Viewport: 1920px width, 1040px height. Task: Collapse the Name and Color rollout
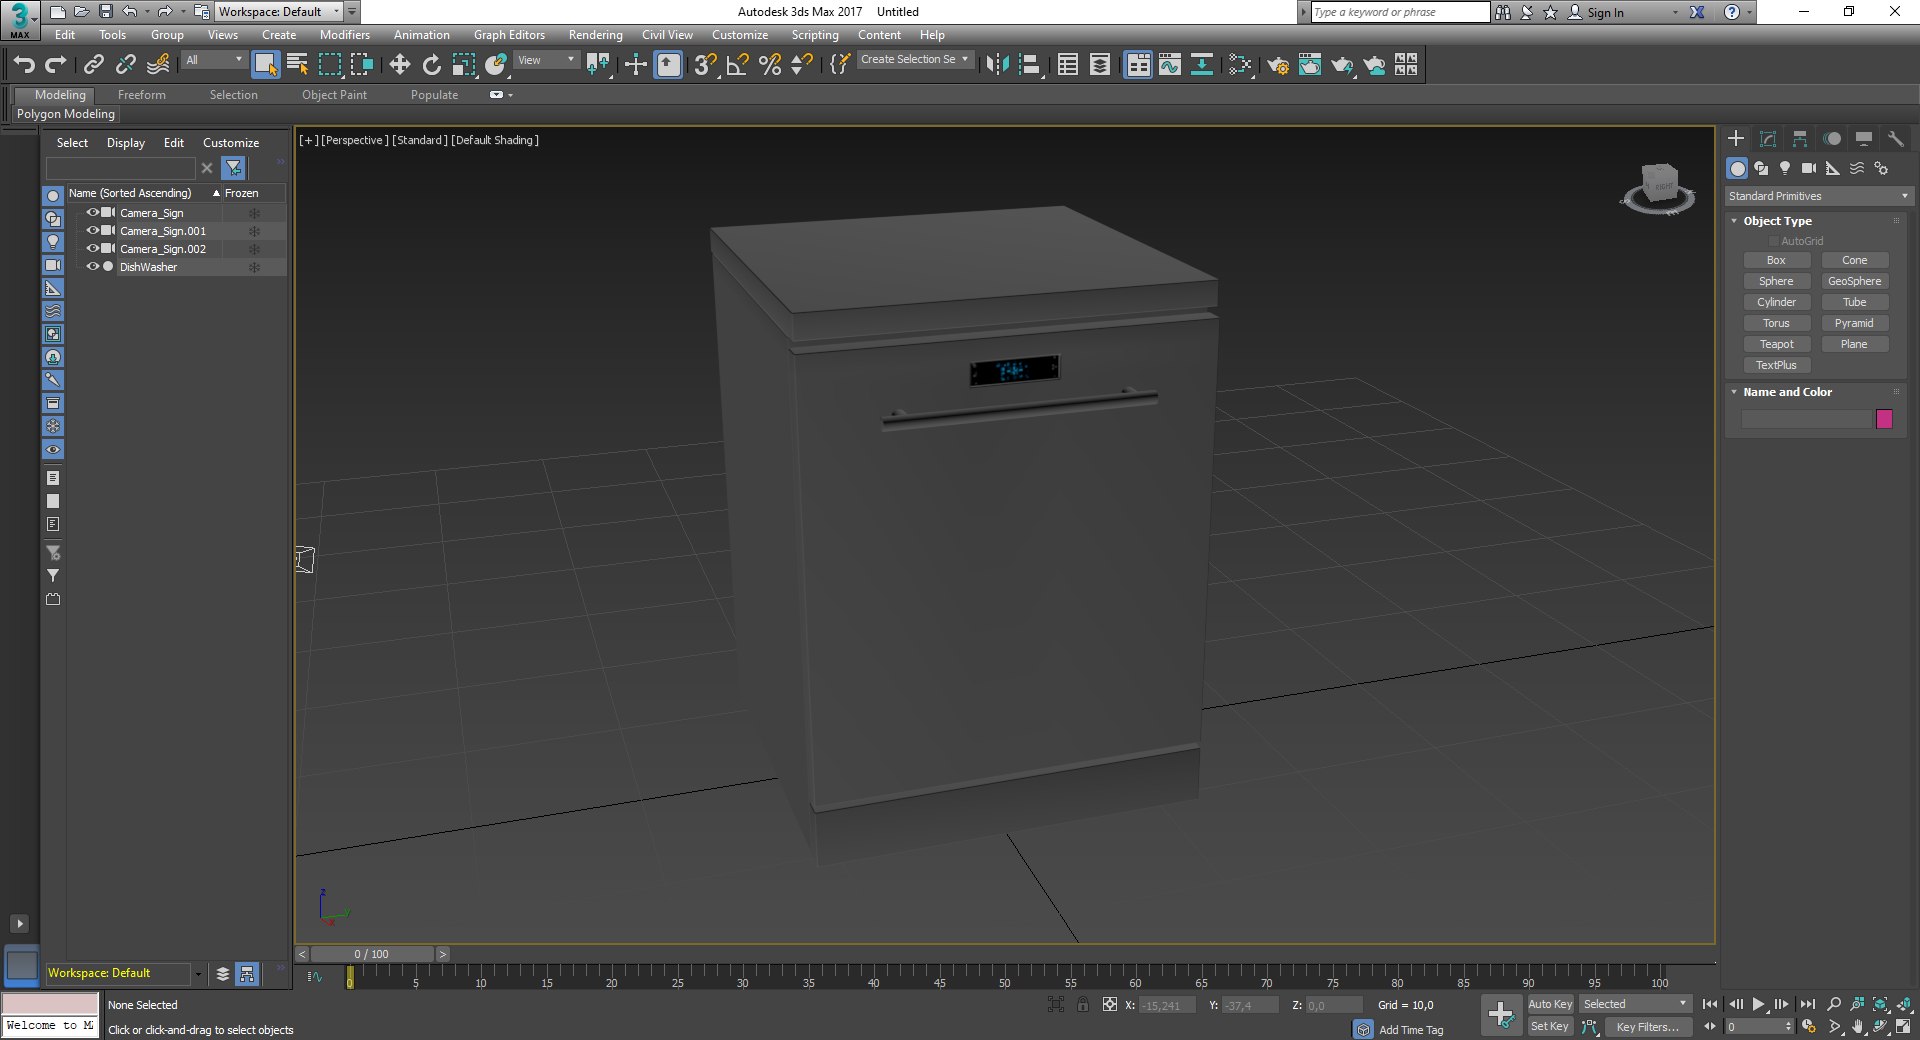click(x=1787, y=392)
